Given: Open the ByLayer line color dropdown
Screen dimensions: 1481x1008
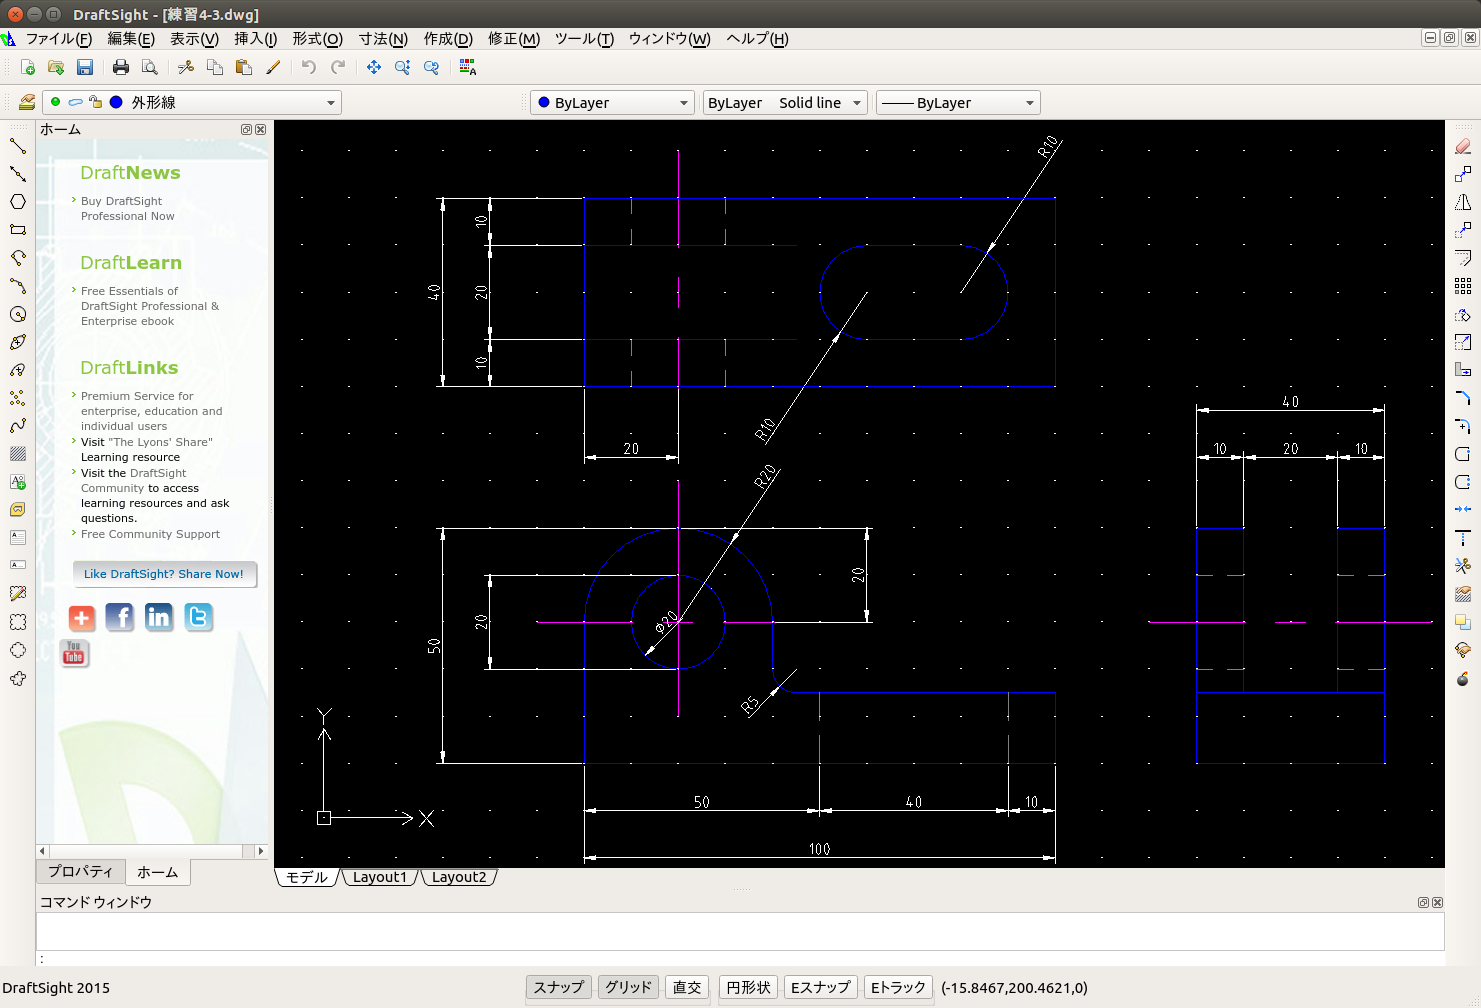Looking at the screenshot, I should 684,103.
